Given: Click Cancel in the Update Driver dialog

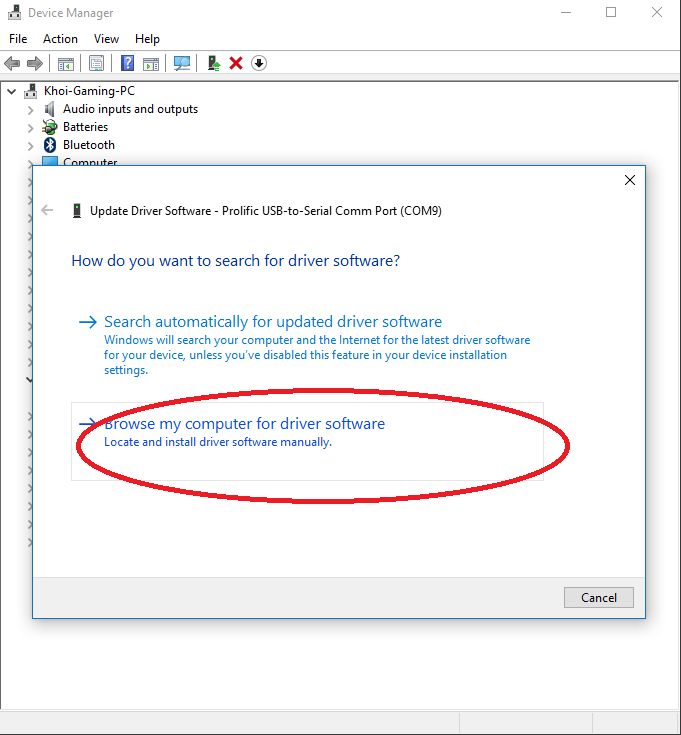Looking at the screenshot, I should point(599,597).
